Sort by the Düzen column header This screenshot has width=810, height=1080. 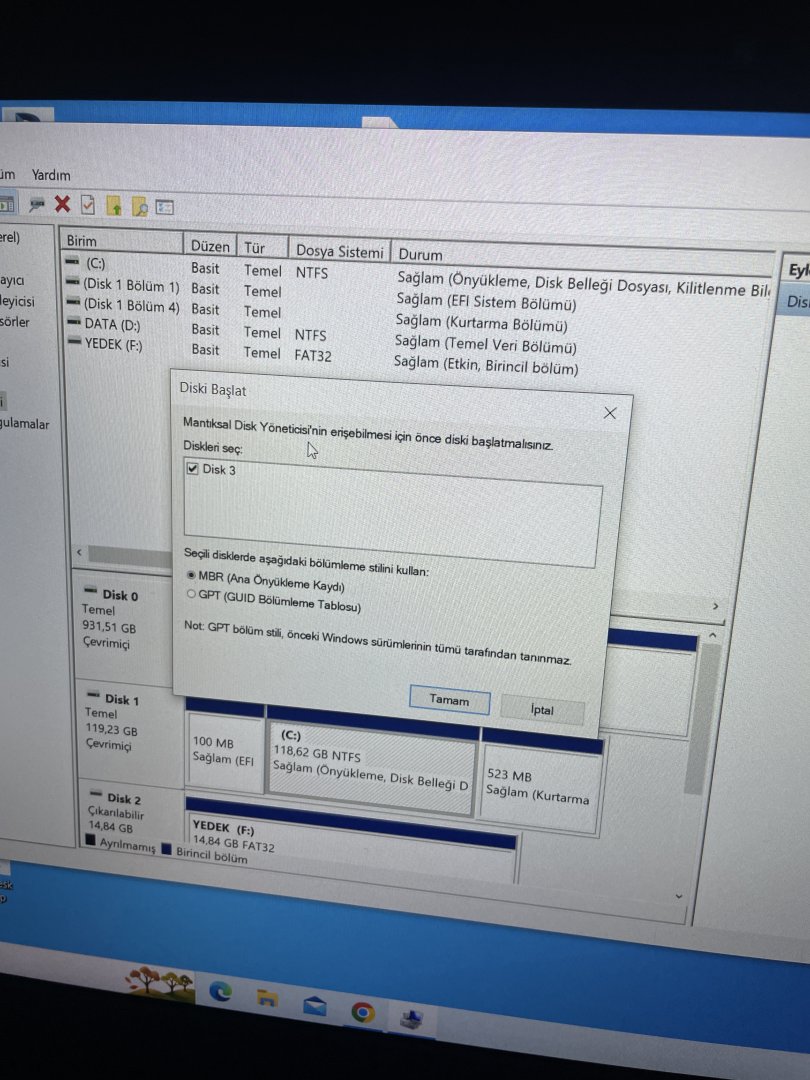click(x=209, y=246)
